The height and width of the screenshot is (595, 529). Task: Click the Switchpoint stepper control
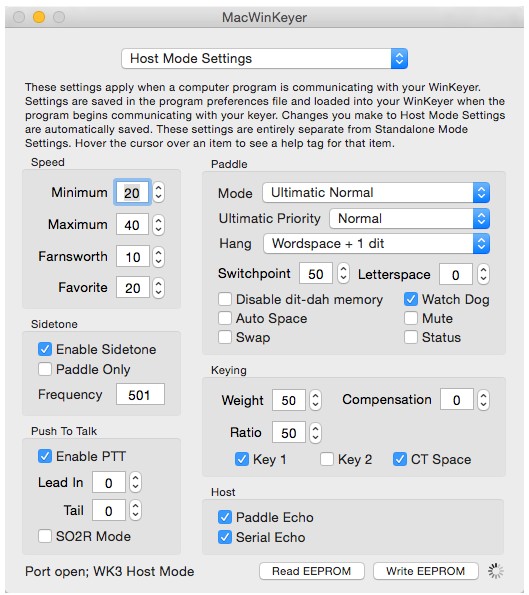(x=343, y=273)
